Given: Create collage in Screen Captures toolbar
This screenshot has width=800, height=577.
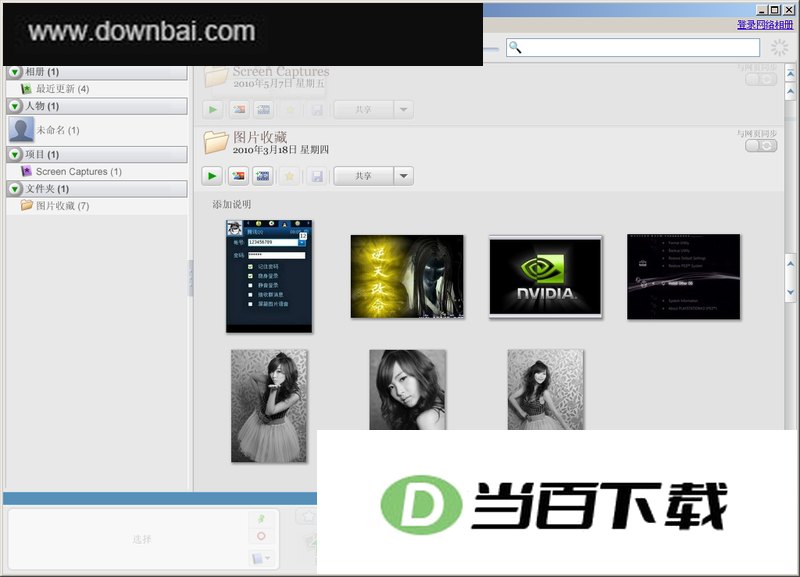Looking at the screenshot, I should pyautogui.click(x=238, y=109).
